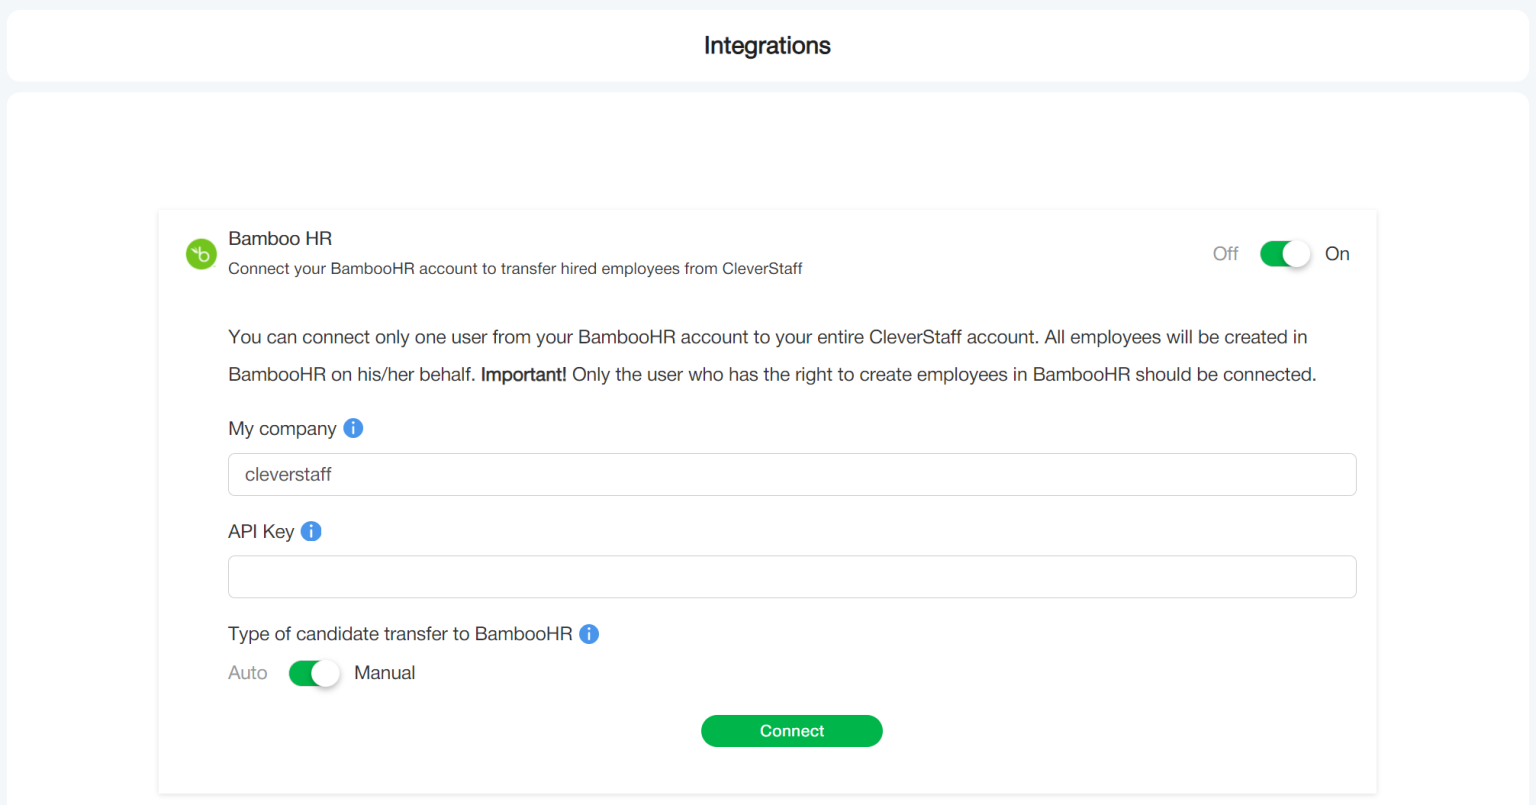Click the Auto label of the transfer switch
The image size is (1536, 805).
[248, 673]
